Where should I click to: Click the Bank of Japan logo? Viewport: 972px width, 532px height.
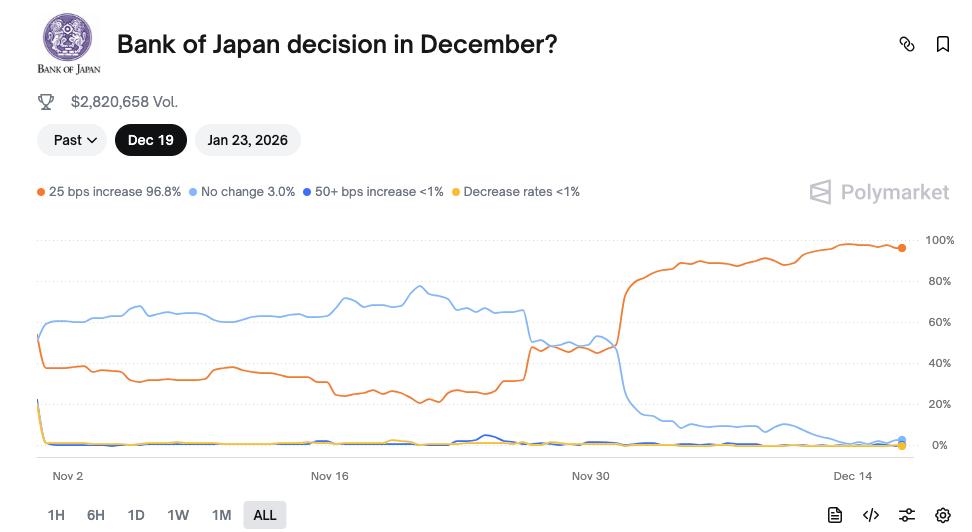(x=68, y=43)
